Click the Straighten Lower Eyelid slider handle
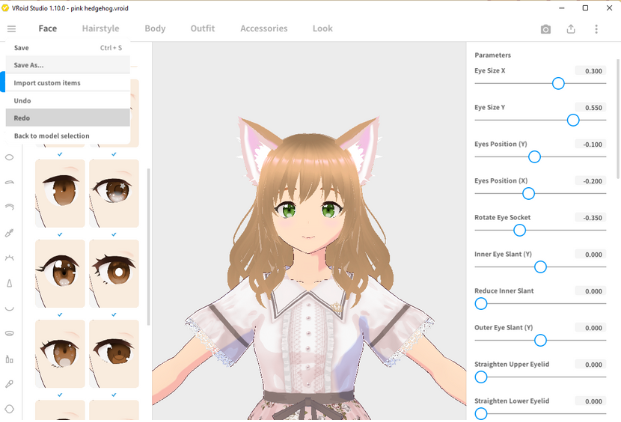The width and height of the screenshot is (621, 422). pos(481,414)
